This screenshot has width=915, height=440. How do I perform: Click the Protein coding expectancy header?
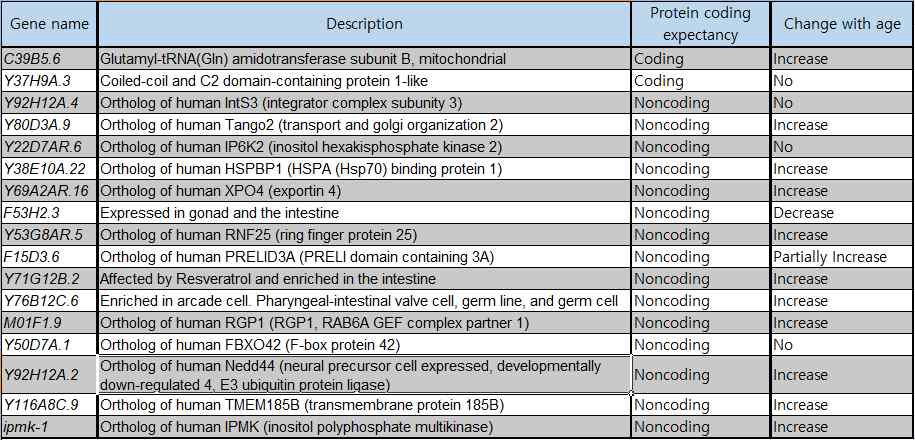pyautogui.click(x=700, y=24)
